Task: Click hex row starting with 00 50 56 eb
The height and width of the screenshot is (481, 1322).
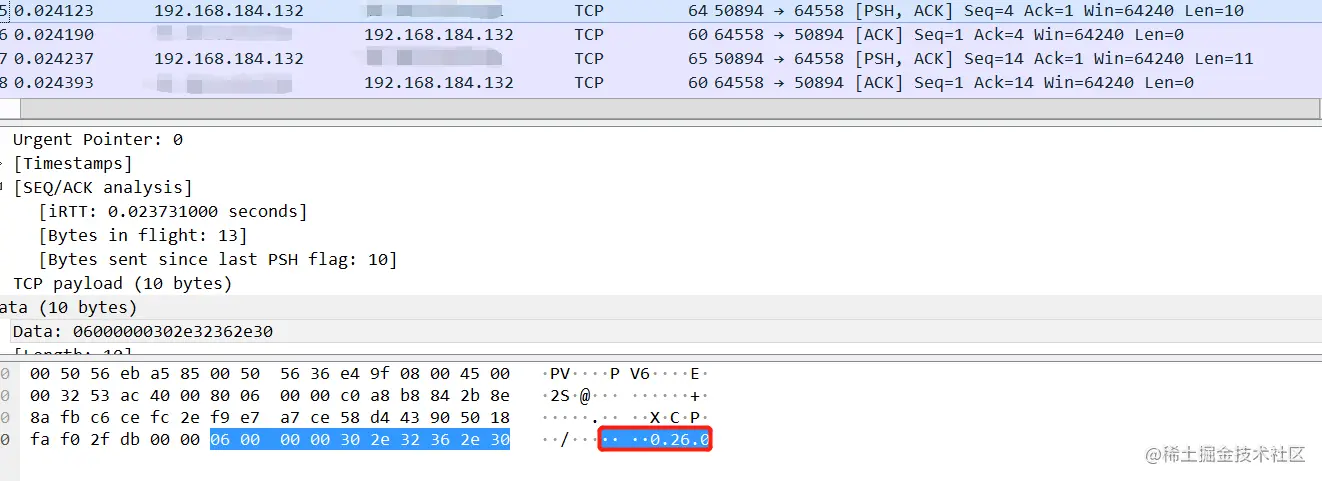Action: click(x=270, y=374)
